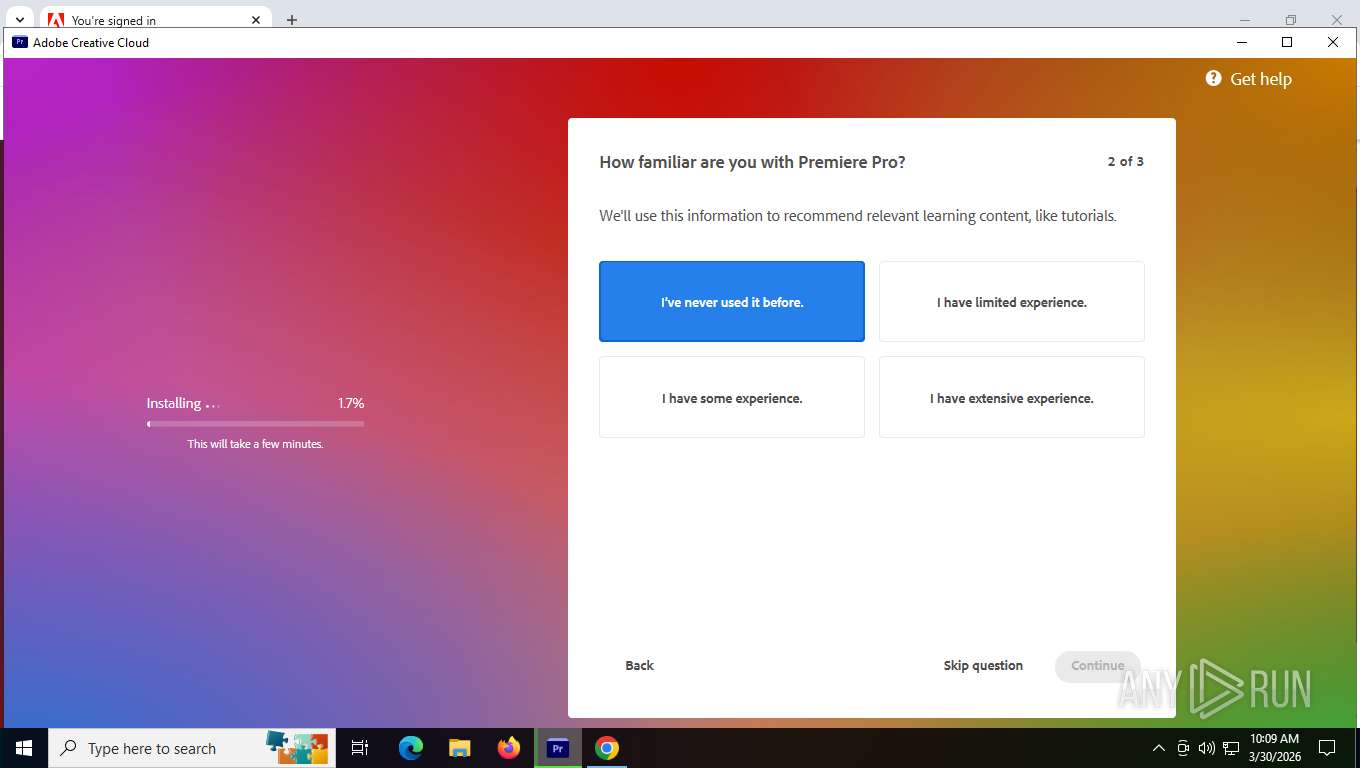The image size is (1360, 768).
Task: Click "How familiar are you with Premiere Pro?" heading
Action: point(752,162)
